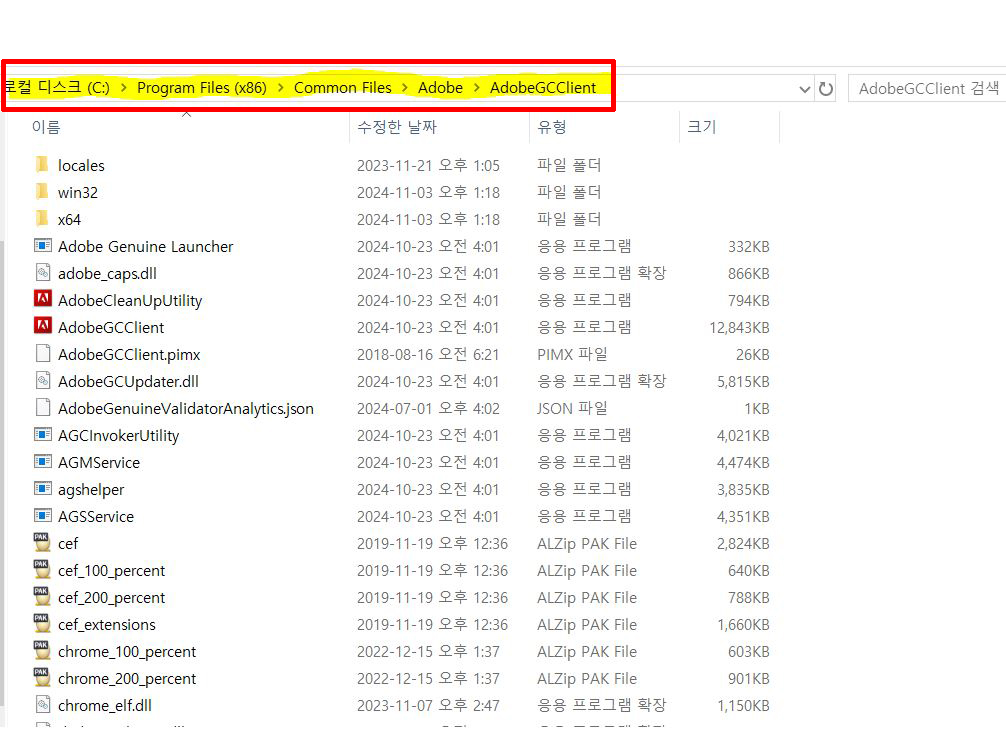
Task: Click the cef_100_percent PAK icon
Action: click(42, 570)
